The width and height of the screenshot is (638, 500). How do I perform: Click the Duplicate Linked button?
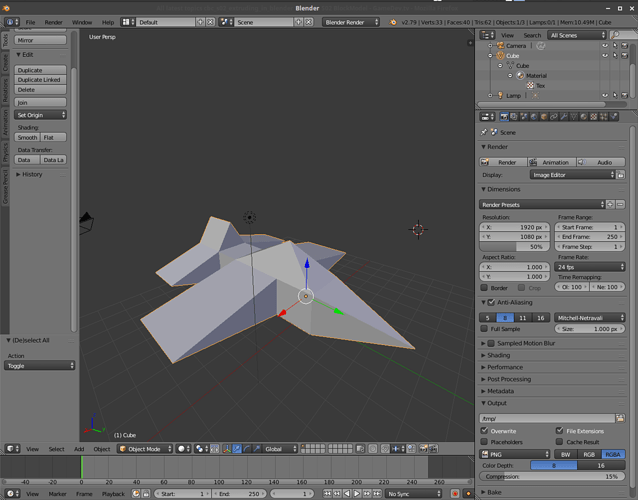pos(40,80)
